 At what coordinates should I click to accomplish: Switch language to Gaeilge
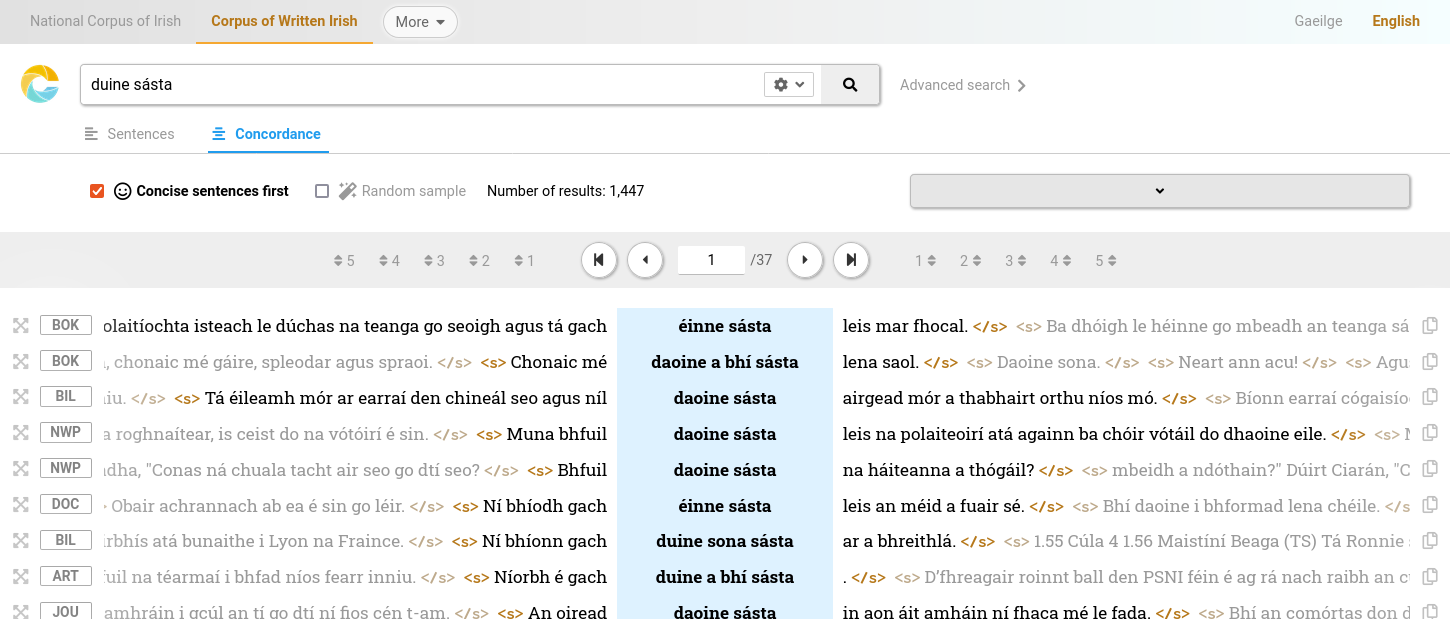[x=1318, y=21]
